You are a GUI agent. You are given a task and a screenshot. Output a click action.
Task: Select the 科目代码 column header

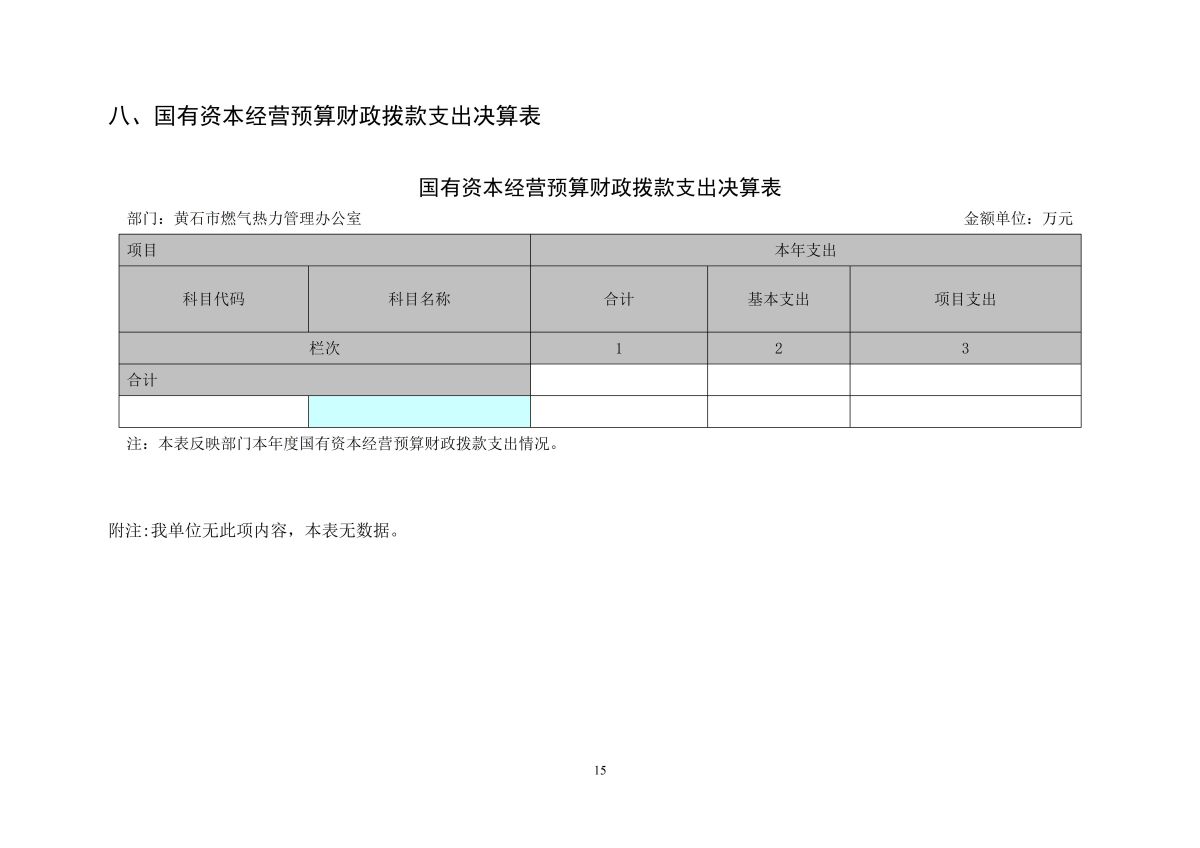[x=213, y=299]
